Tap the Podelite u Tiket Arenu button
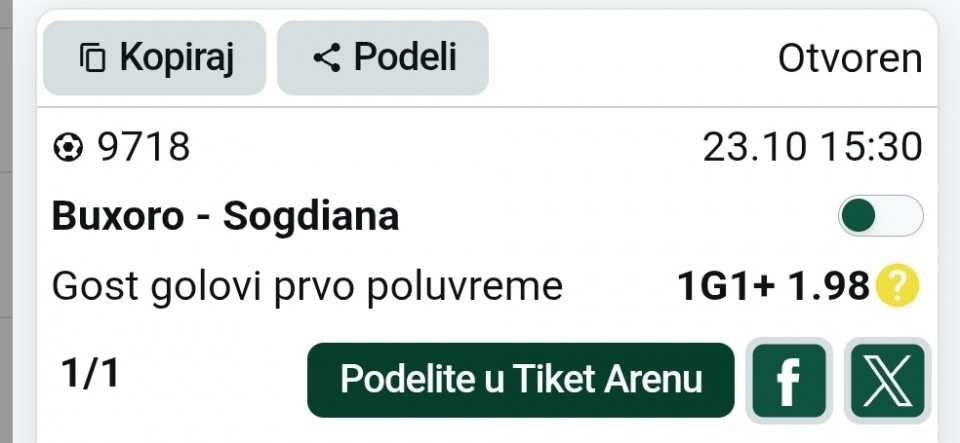 521,380
